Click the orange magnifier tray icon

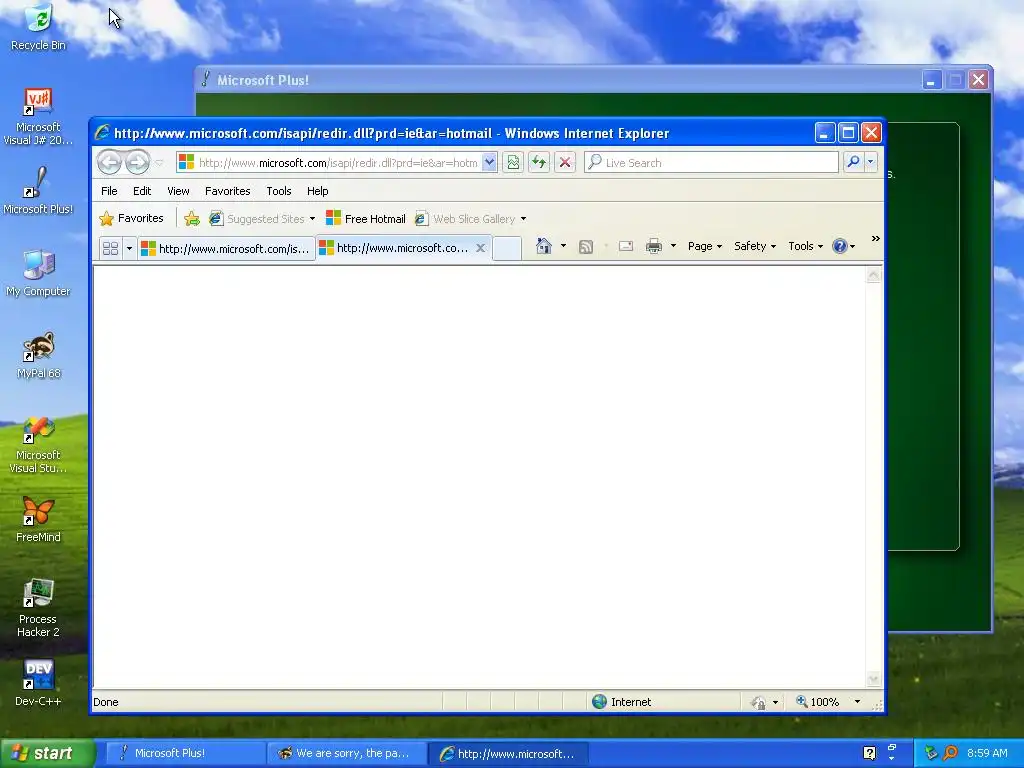[951, 753]
